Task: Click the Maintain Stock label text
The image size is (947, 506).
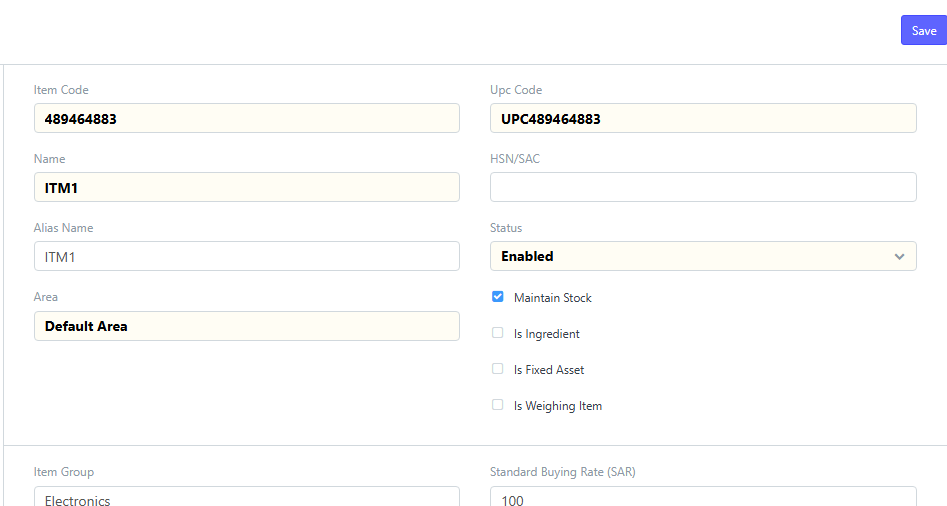Action: (553, 298)
